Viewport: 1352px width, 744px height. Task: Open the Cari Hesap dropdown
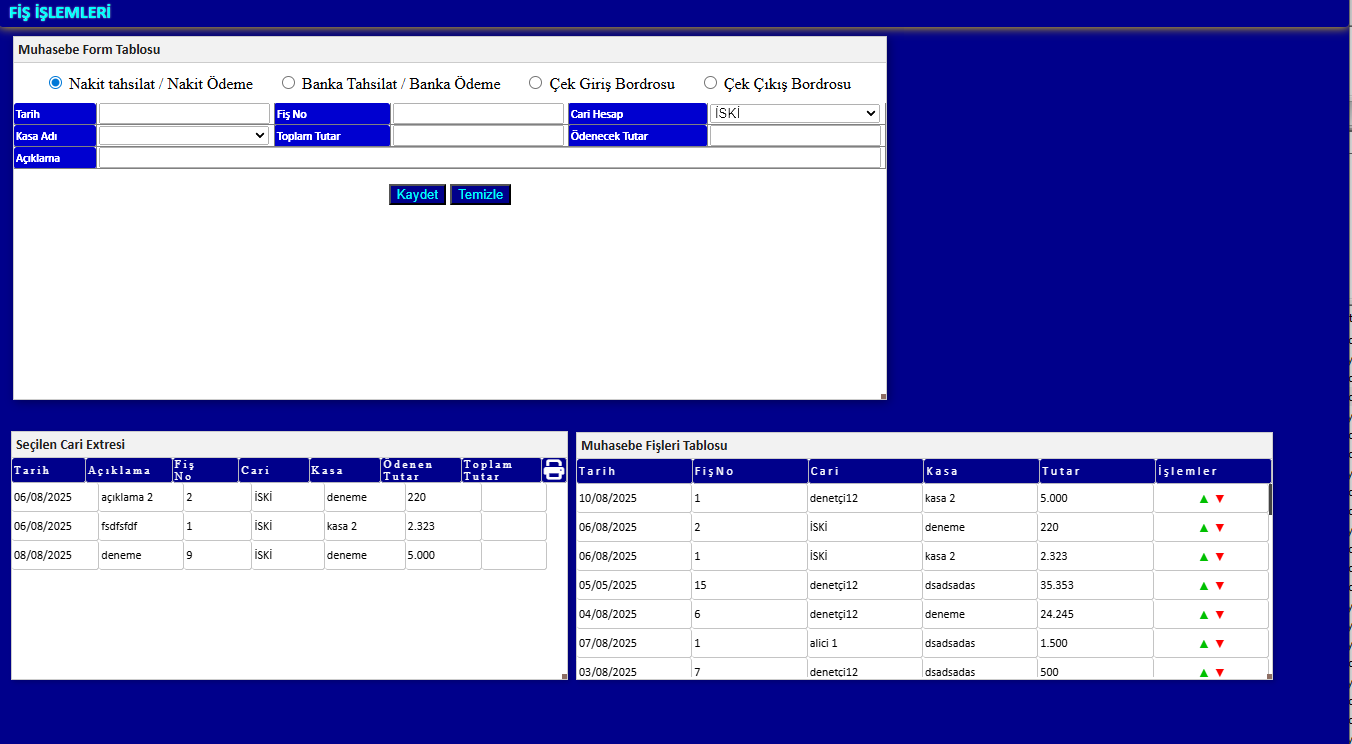pyautogui.click(x=794, y=114)
